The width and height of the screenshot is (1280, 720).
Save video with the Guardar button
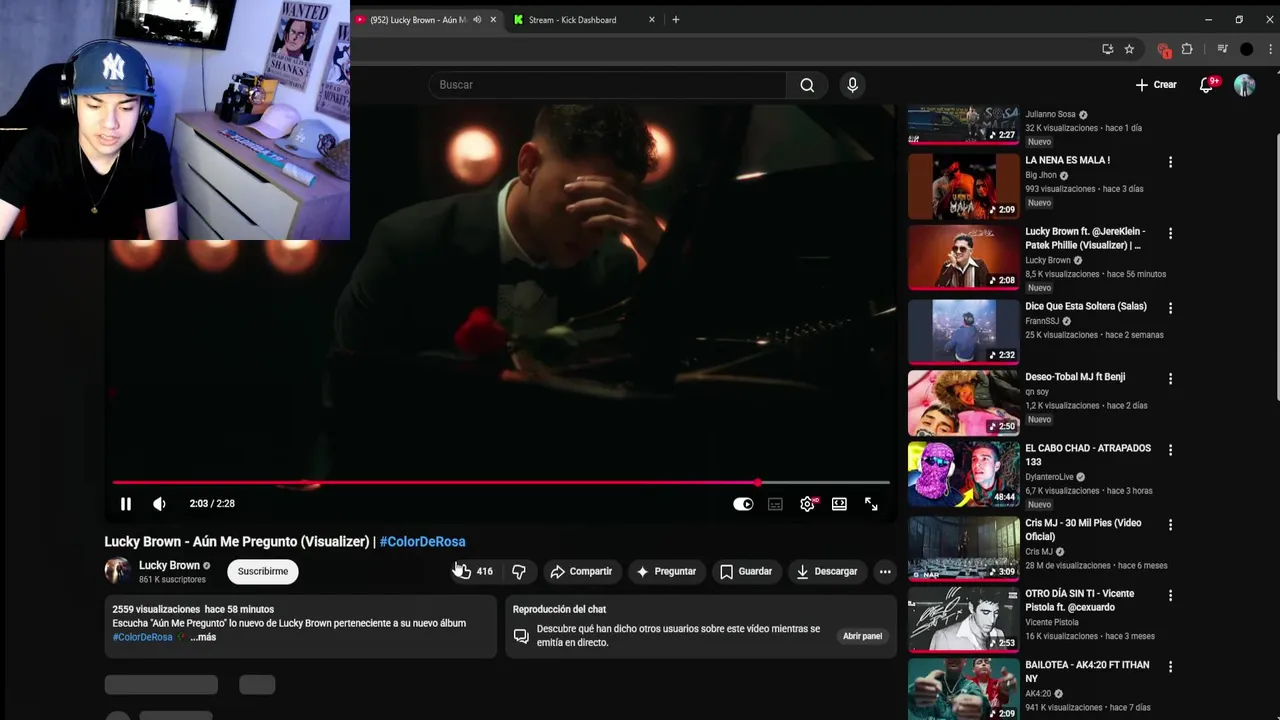(x=746, y=571)
